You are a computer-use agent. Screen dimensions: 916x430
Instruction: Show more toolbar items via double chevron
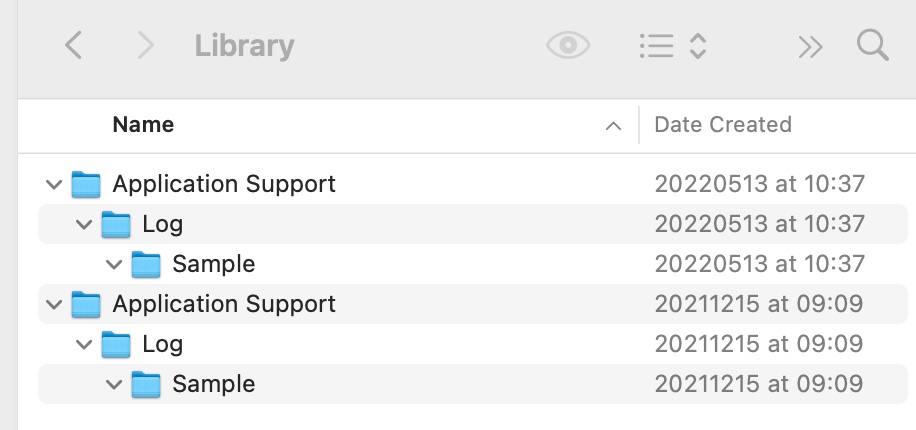coord(810,46)
